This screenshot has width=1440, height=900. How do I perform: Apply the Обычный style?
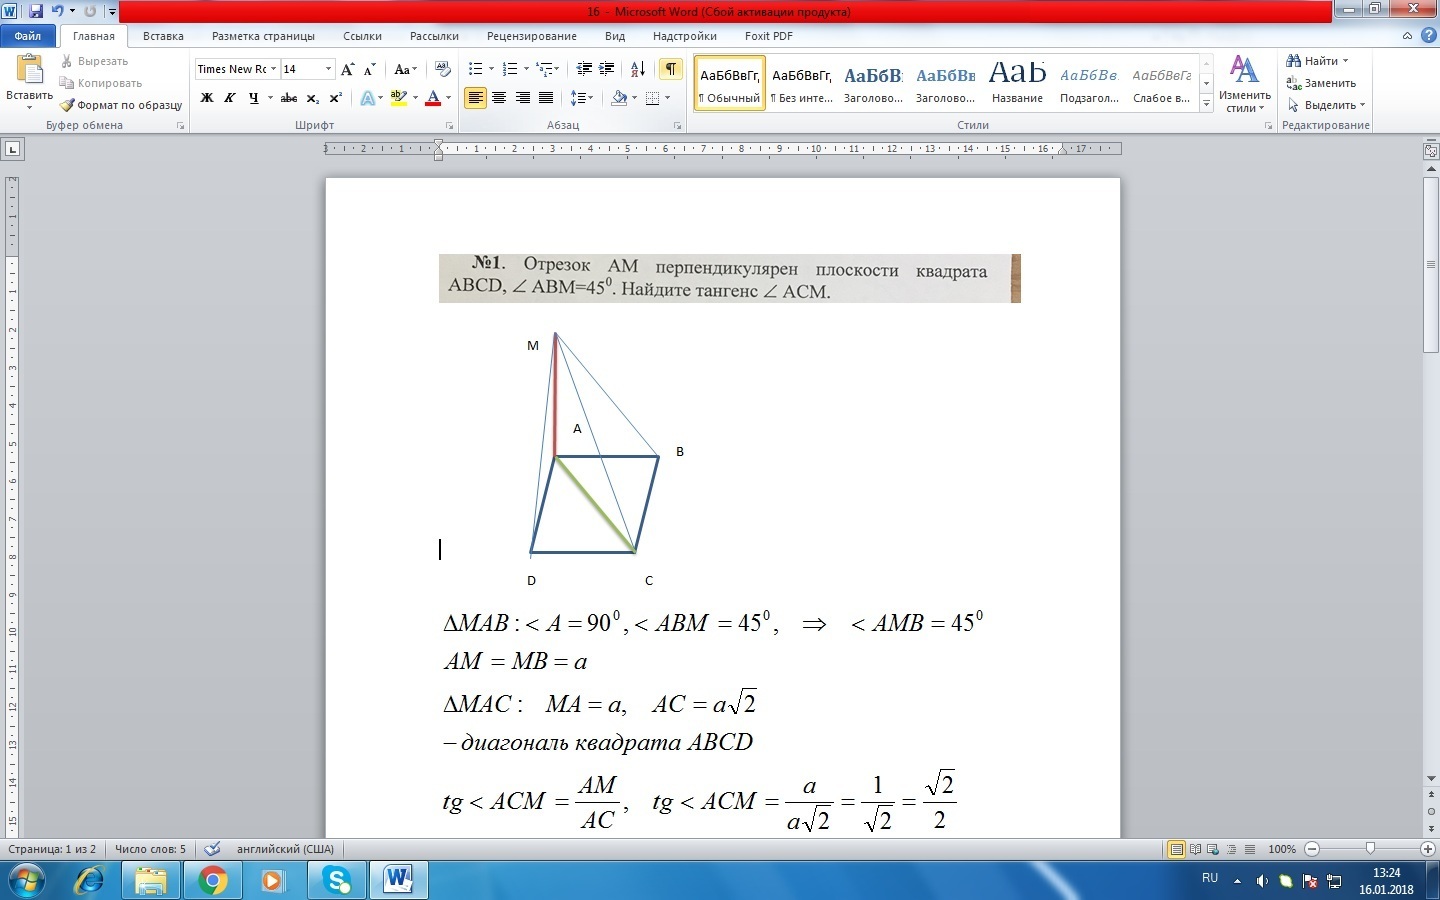[730, 83]
